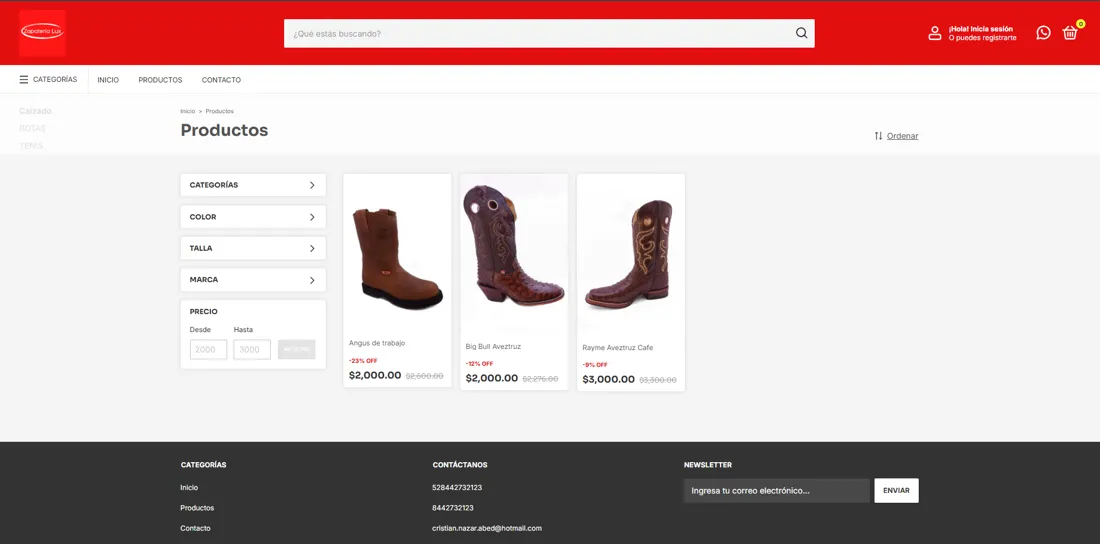This screenshot has height=544, width=1100.
Task: Open the Ordenar sorting dropdown
Action: 902,136
